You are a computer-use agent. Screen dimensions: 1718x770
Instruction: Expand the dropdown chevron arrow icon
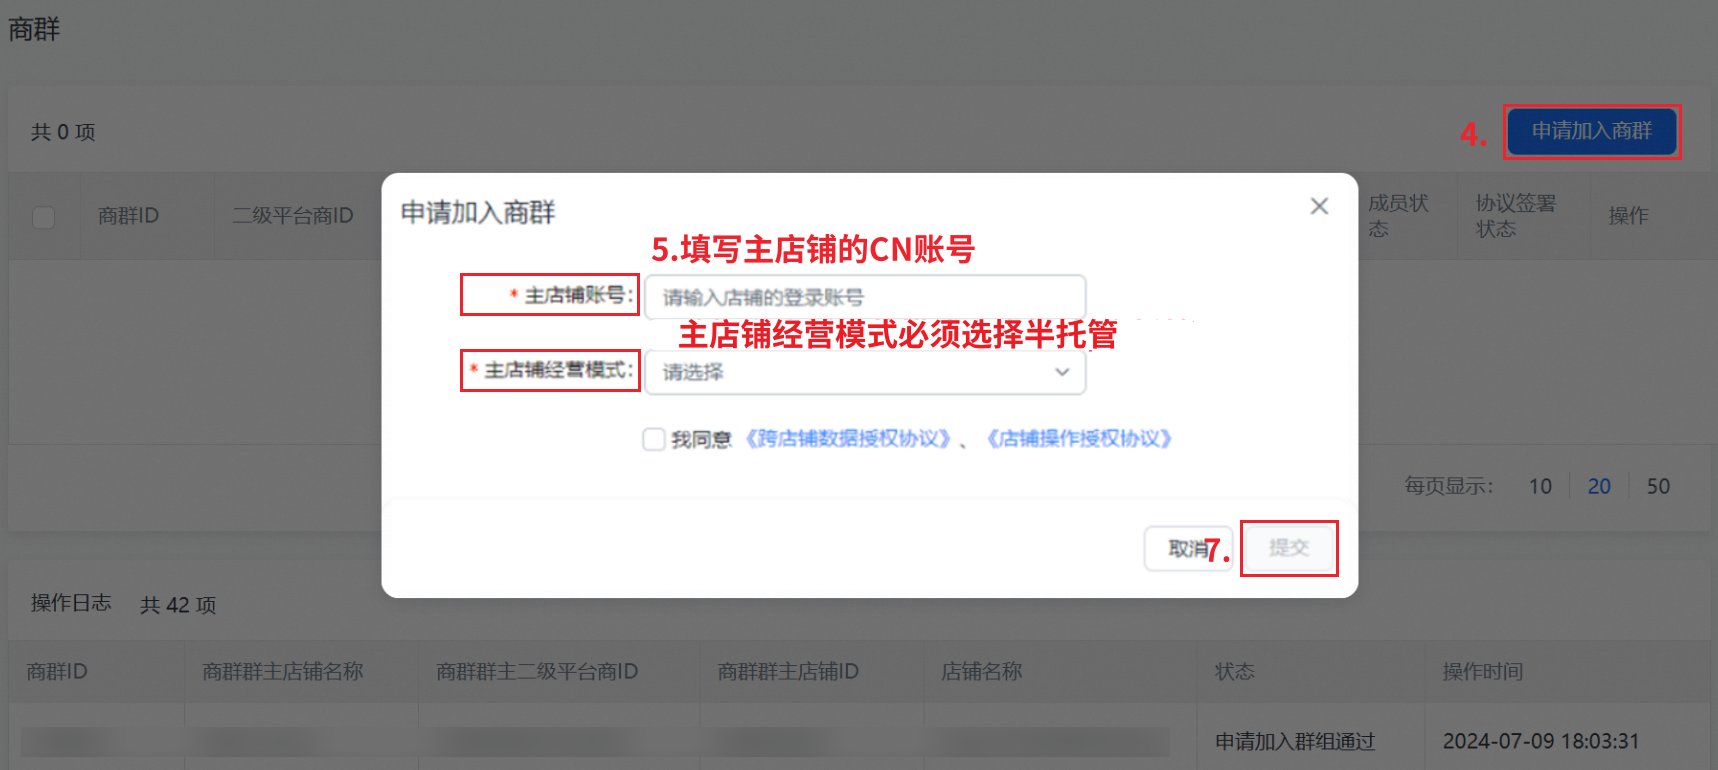[1062, 372]
